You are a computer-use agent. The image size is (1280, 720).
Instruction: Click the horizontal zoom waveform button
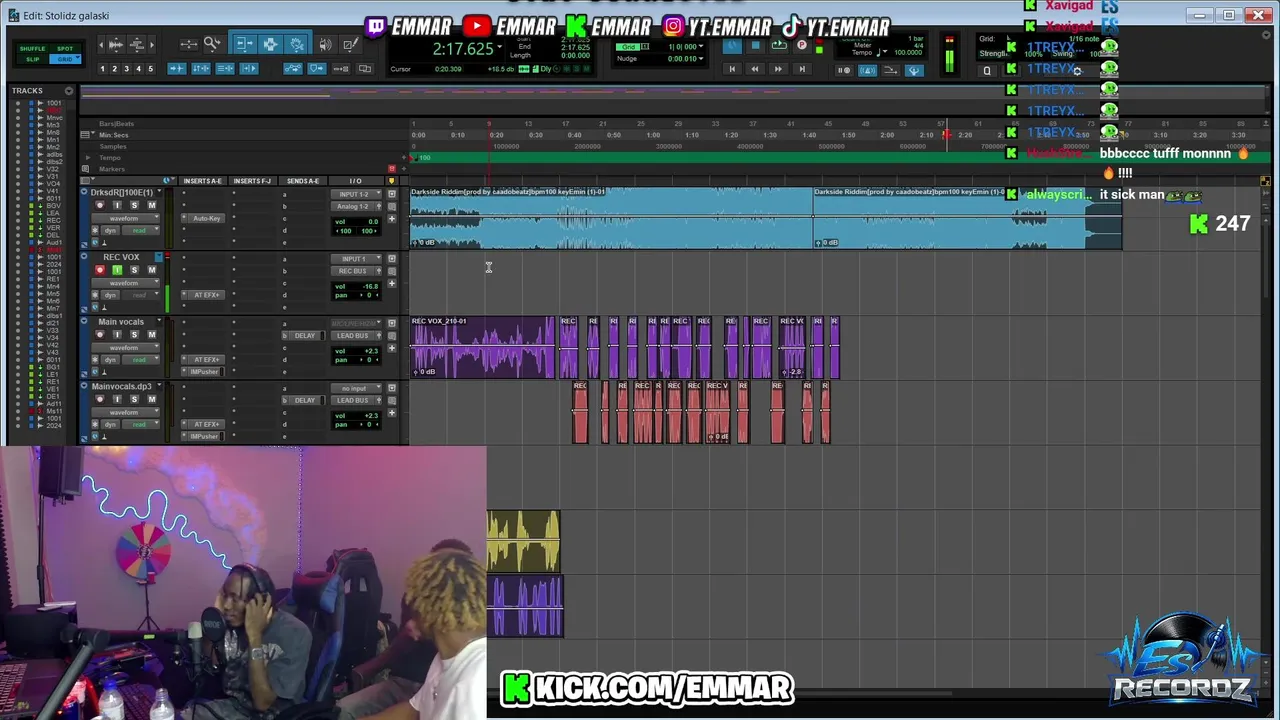pyautogui.click(x=116, y=44)
